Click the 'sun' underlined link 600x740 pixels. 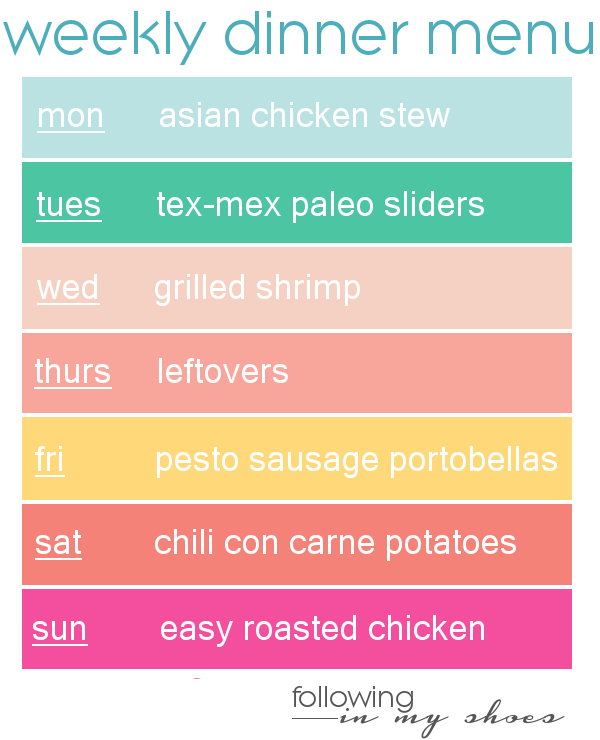[x=59, y=630]
